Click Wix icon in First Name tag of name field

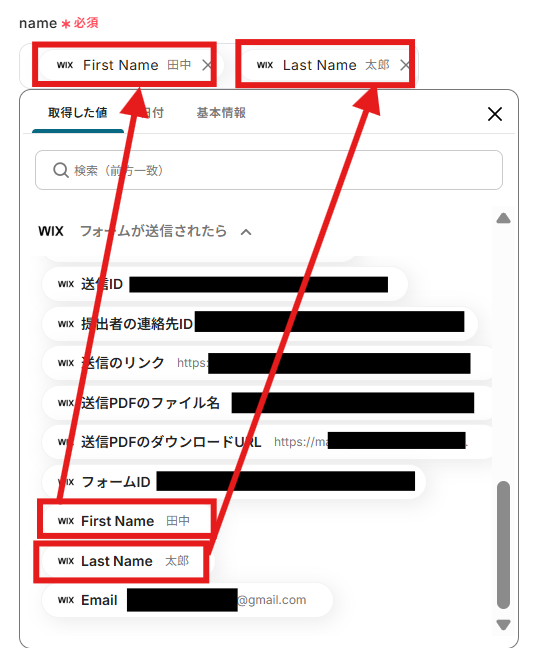point(65,65)
